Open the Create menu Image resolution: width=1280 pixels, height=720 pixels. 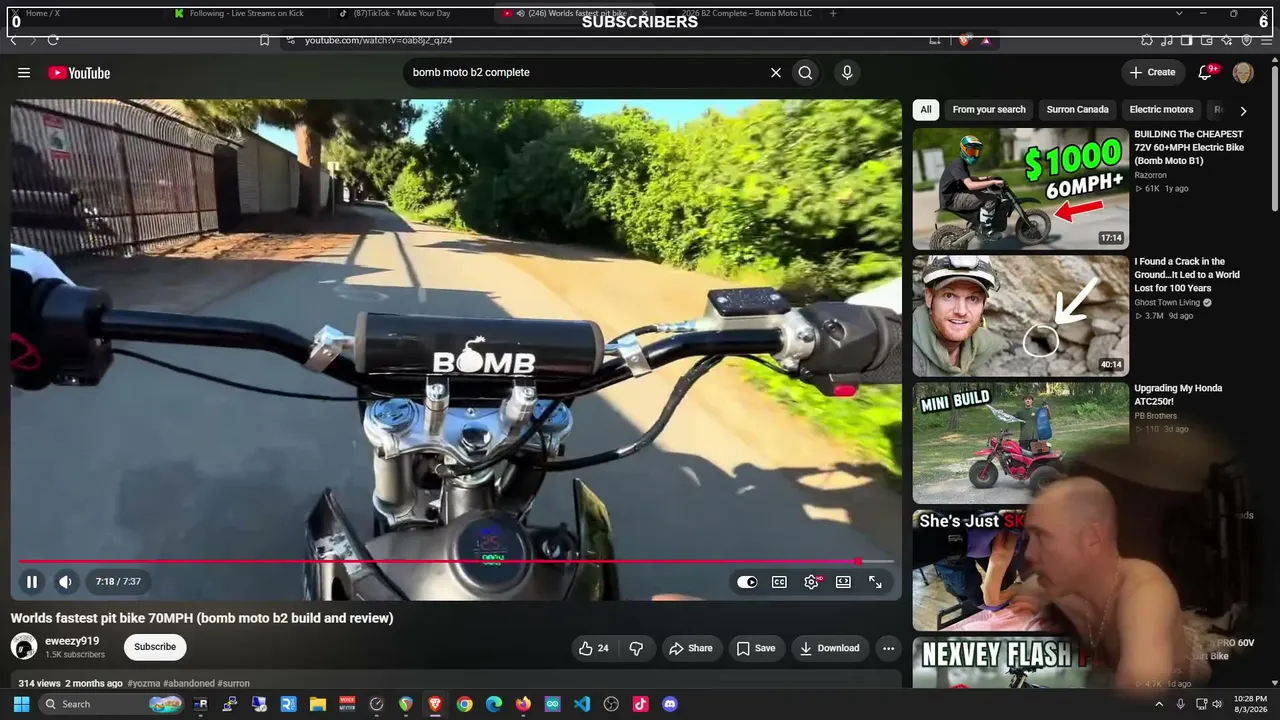(x=1152, y=72)
